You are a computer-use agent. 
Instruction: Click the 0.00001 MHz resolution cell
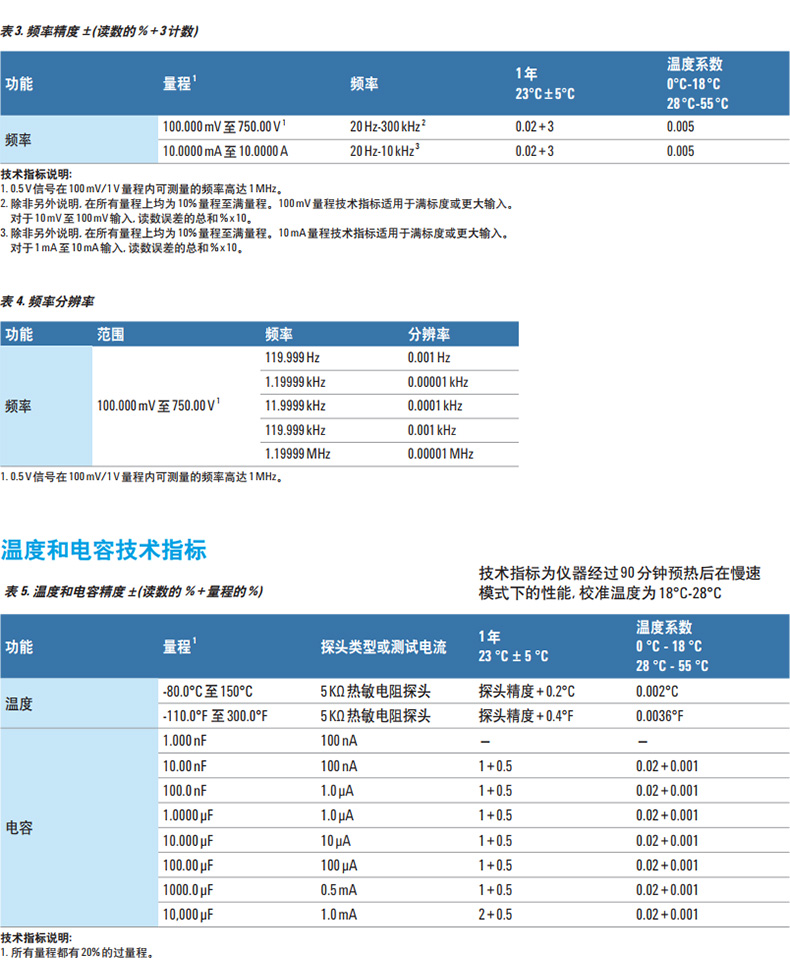tap(440, 454)
